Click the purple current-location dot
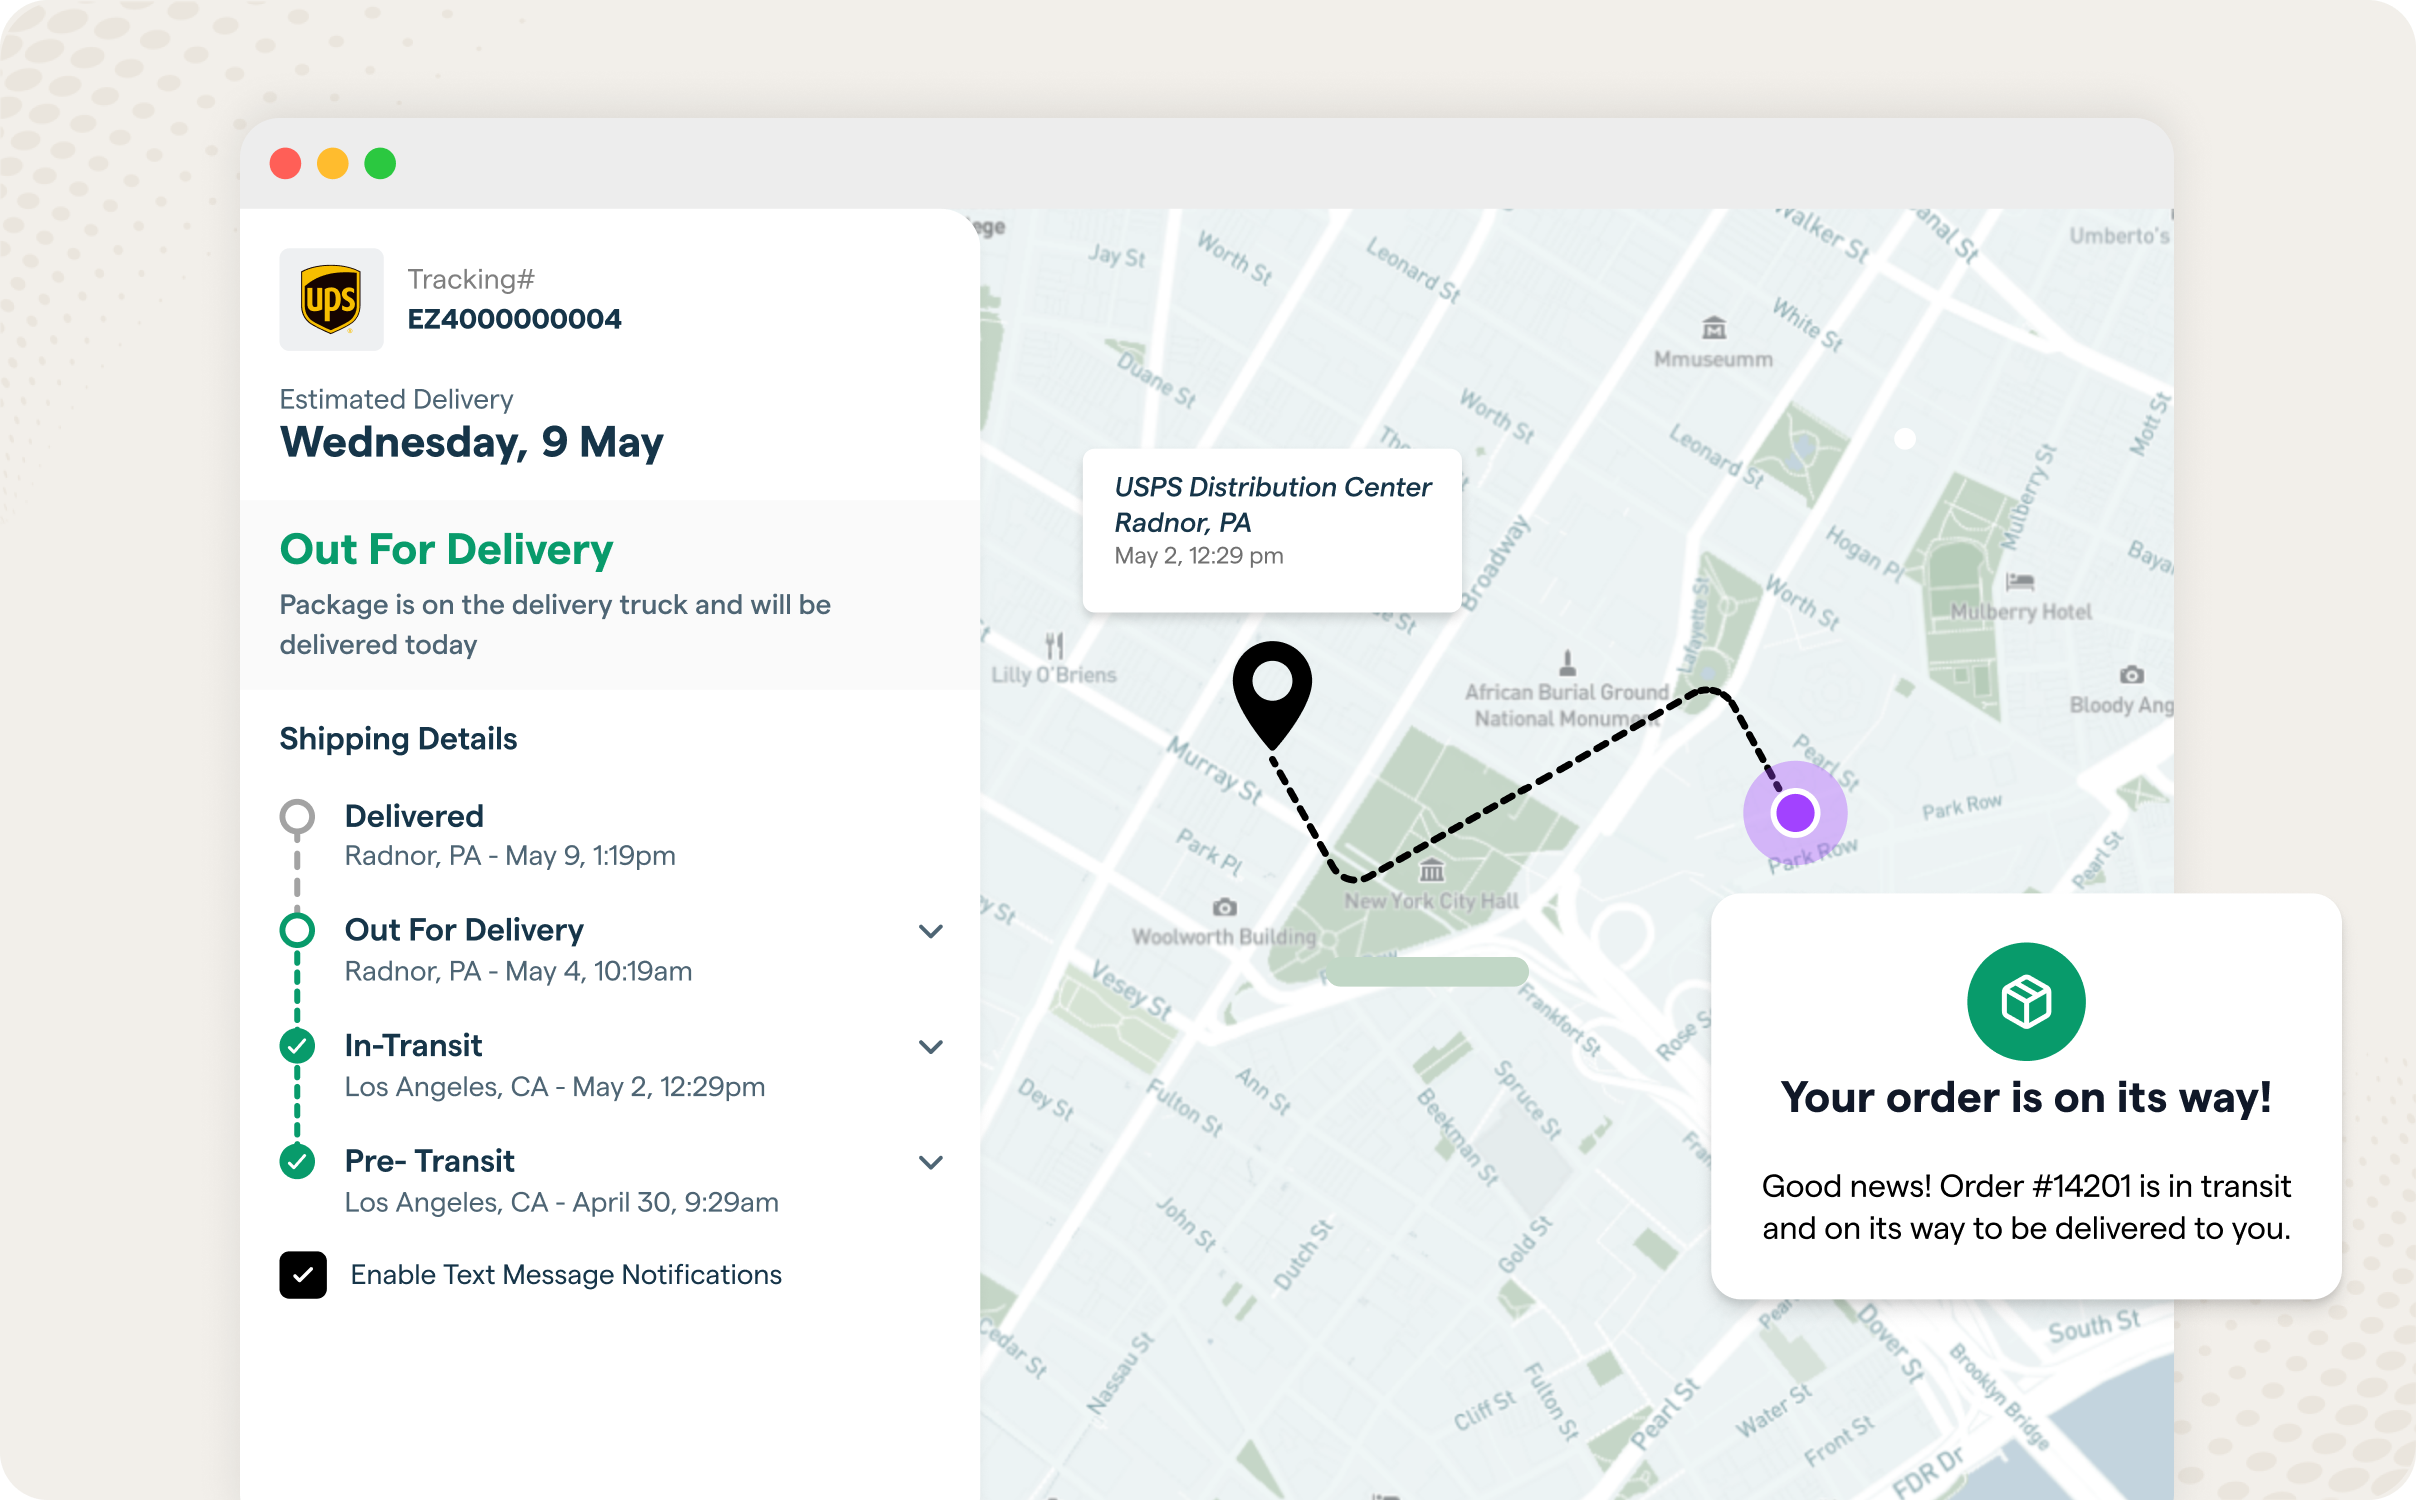The image size is (2416, 1500). coord(1795,812)
